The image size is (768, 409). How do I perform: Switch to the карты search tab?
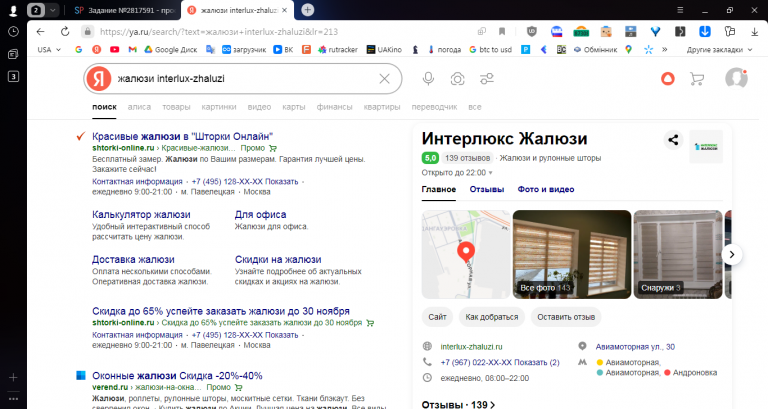[x=293, y=107]
